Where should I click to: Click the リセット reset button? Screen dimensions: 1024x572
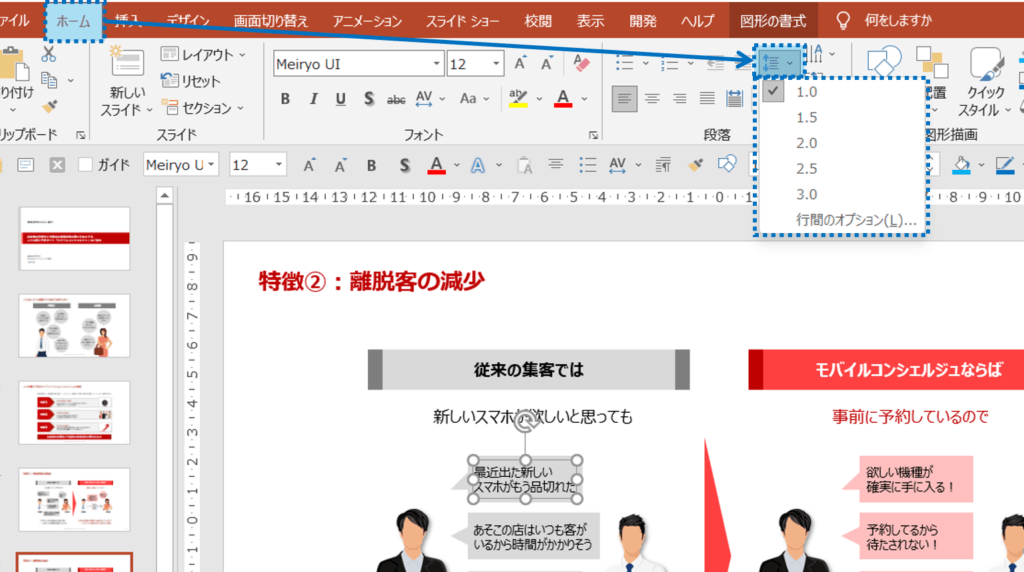coord(191,81)
